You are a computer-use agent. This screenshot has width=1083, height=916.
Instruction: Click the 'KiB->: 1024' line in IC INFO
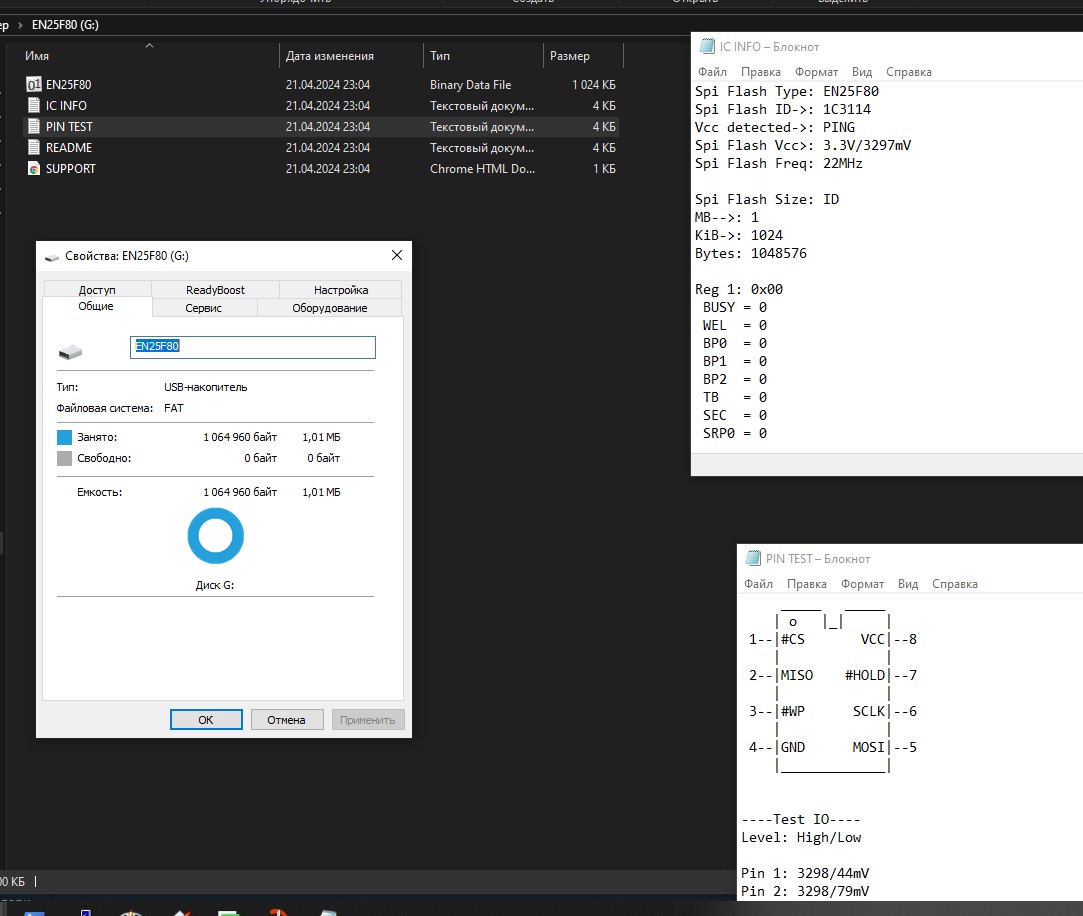pos(738,235)
